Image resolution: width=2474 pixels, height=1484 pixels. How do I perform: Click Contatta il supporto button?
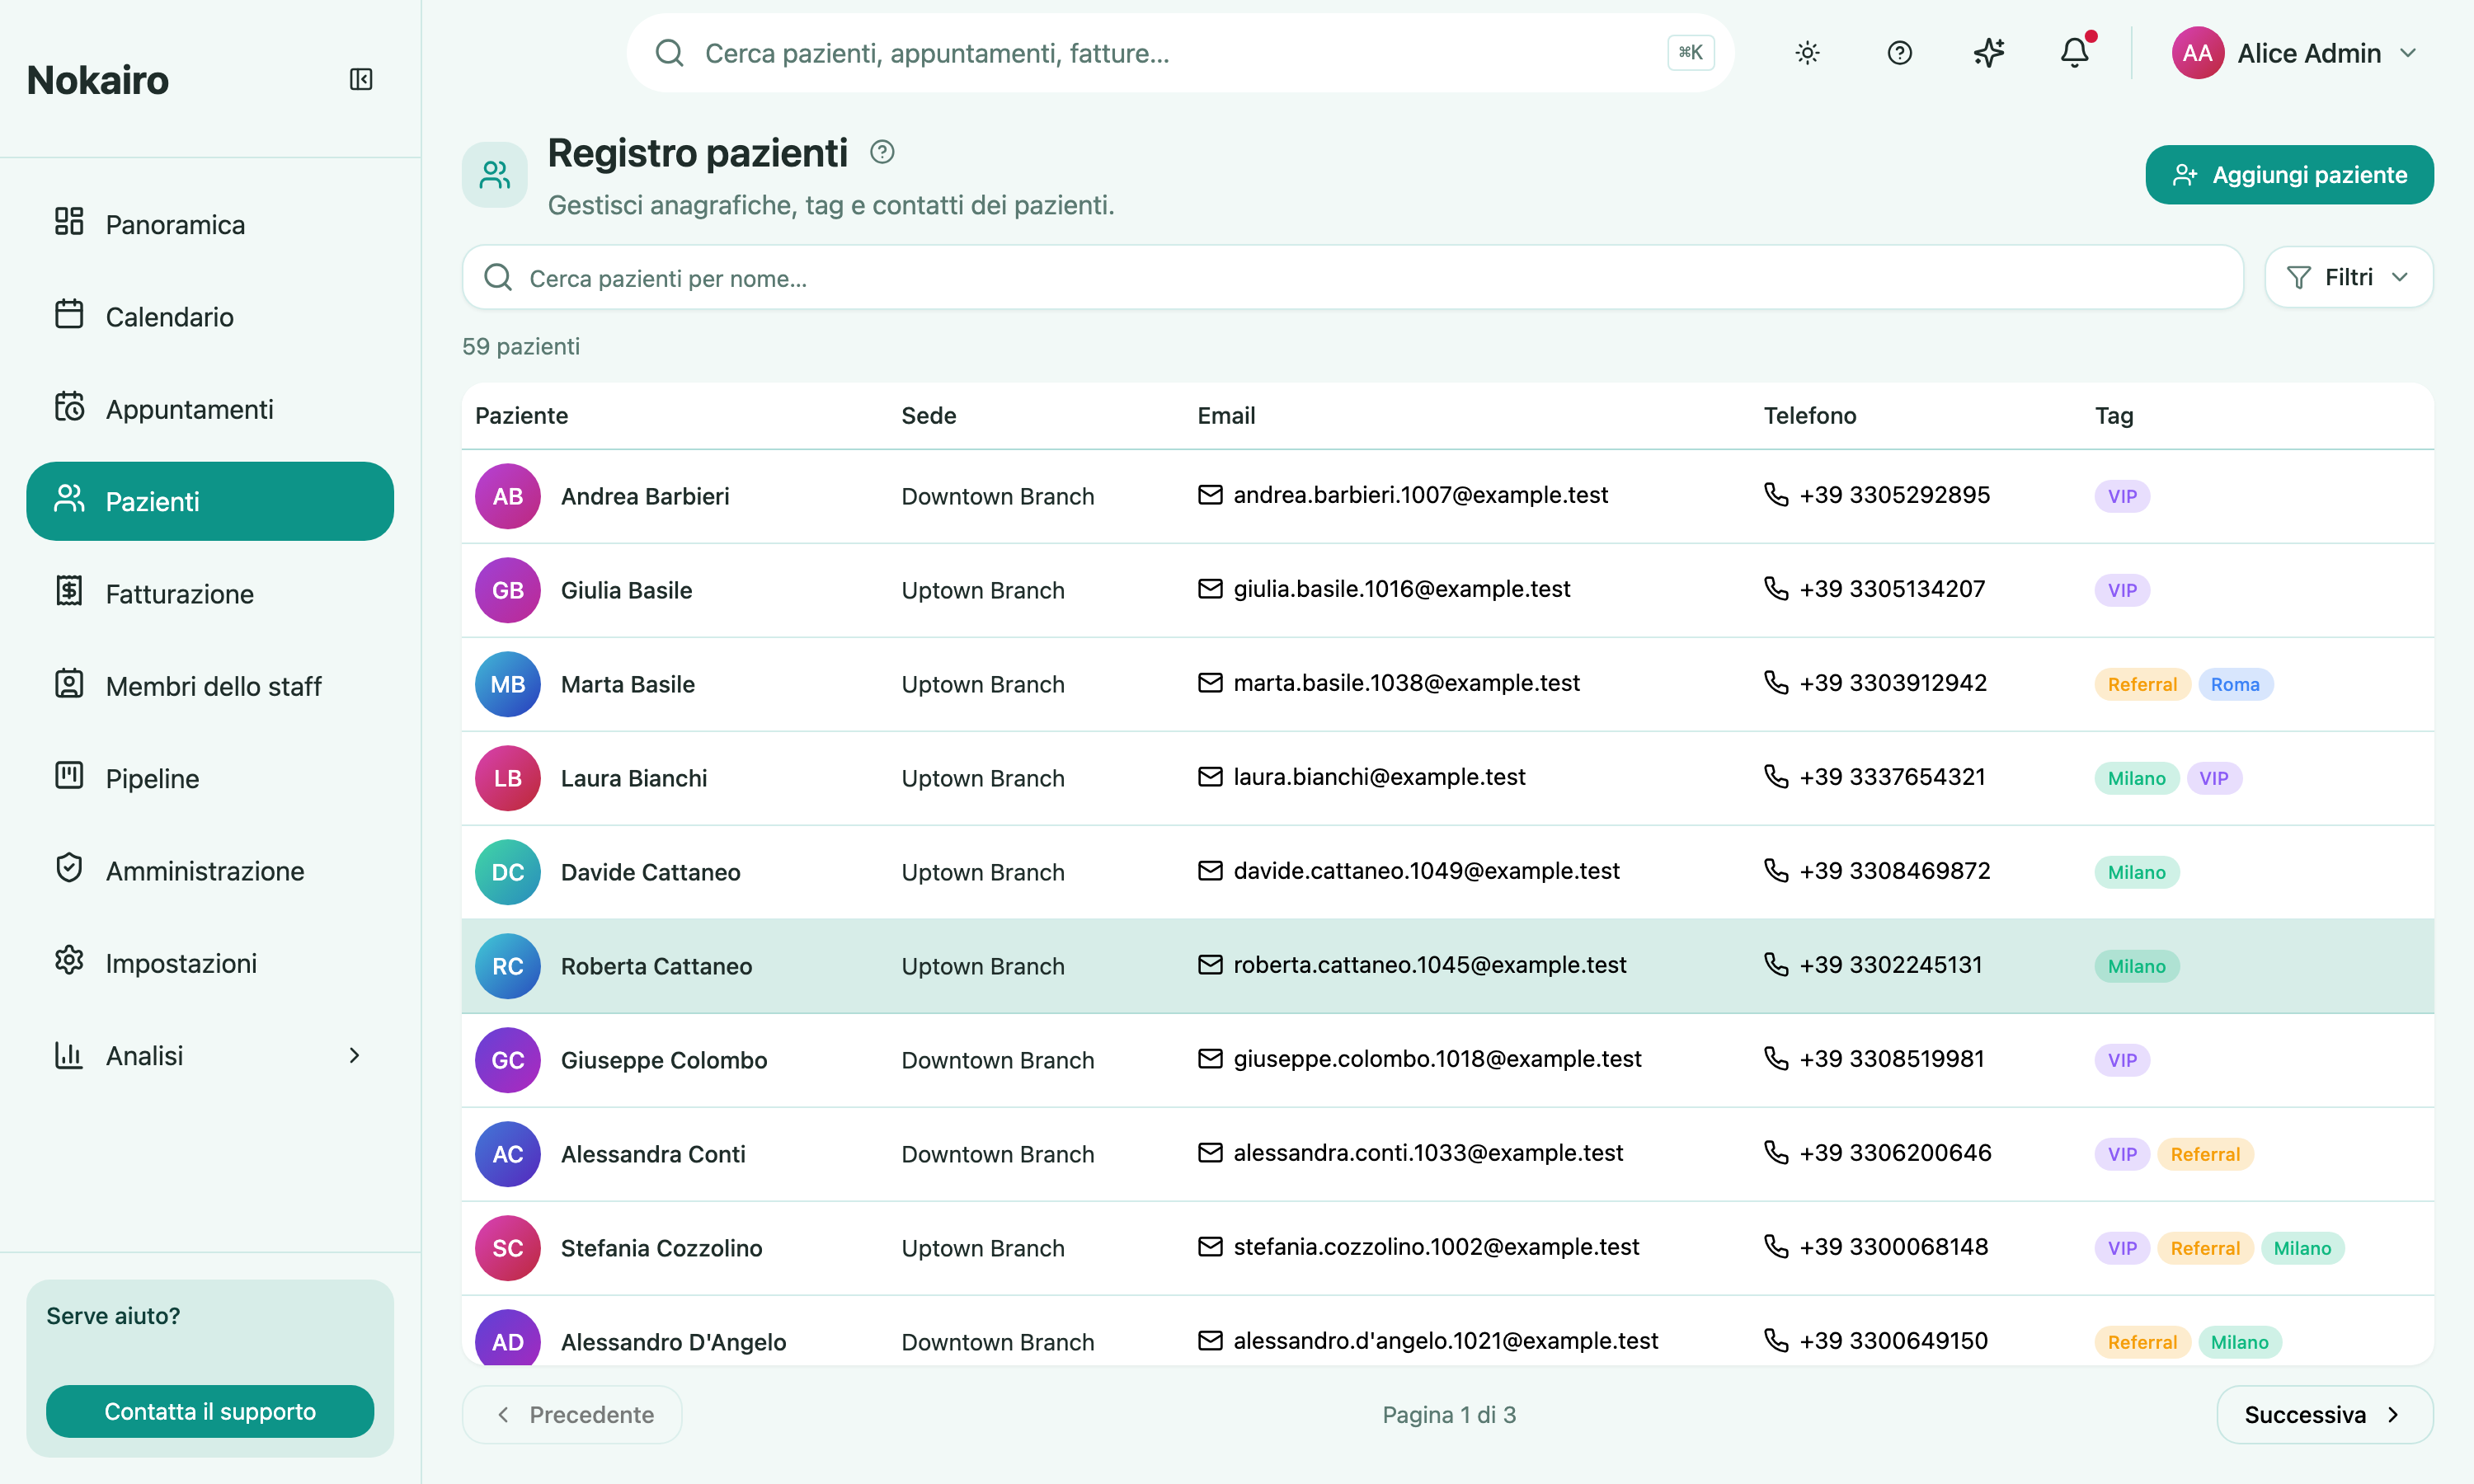coord(210,1411)
